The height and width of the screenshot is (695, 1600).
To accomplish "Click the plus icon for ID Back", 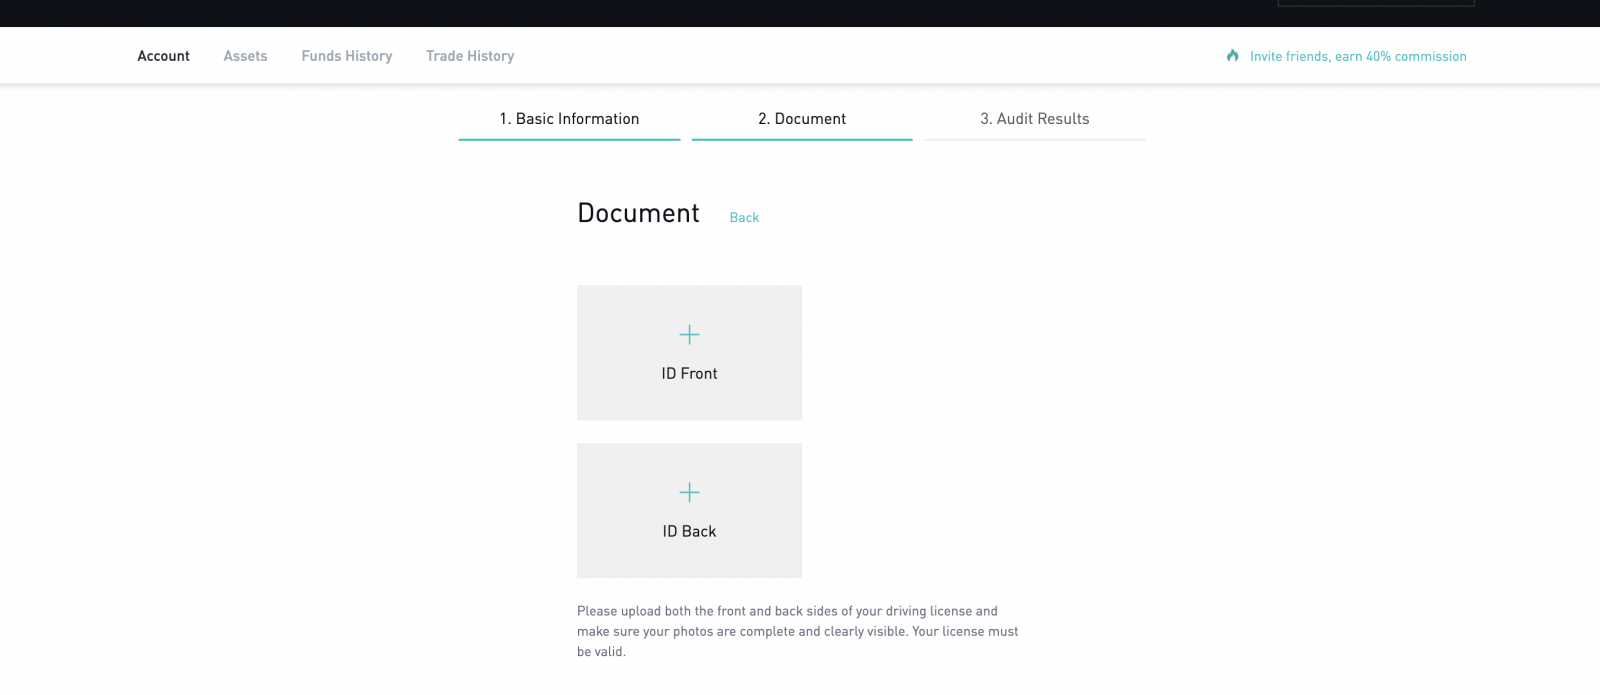I will coord(689,492).
